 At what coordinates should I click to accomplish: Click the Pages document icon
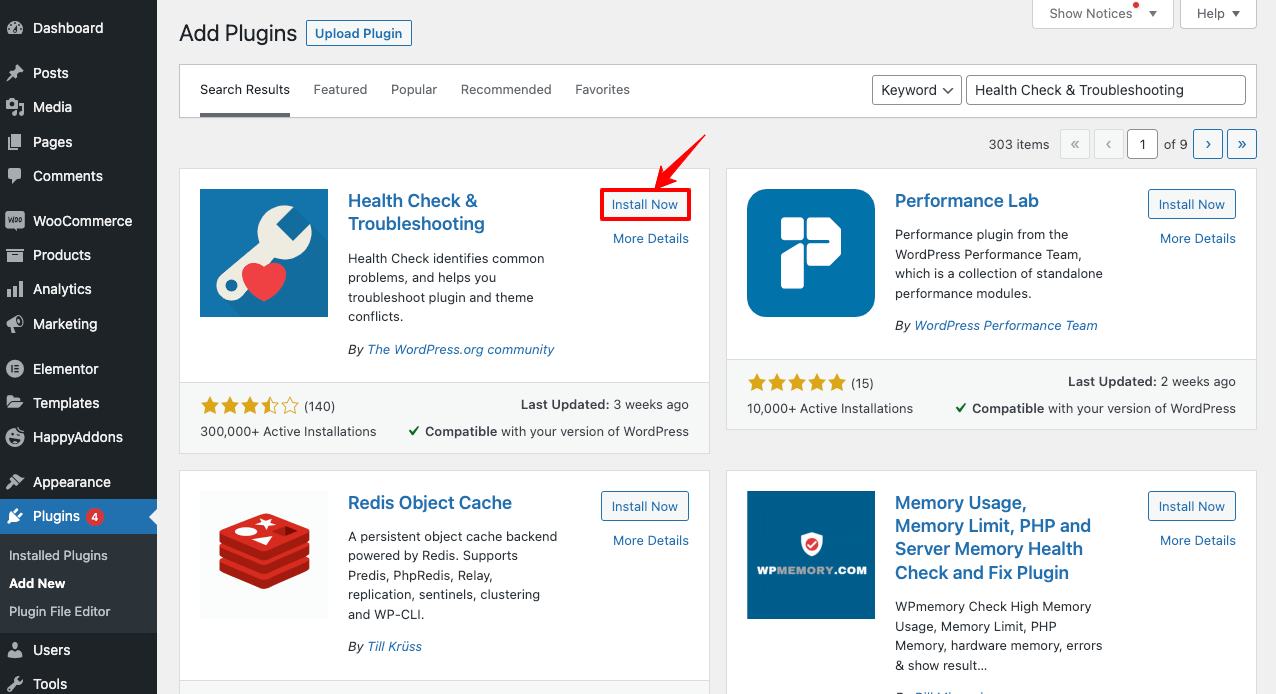[x=15, y=142]
